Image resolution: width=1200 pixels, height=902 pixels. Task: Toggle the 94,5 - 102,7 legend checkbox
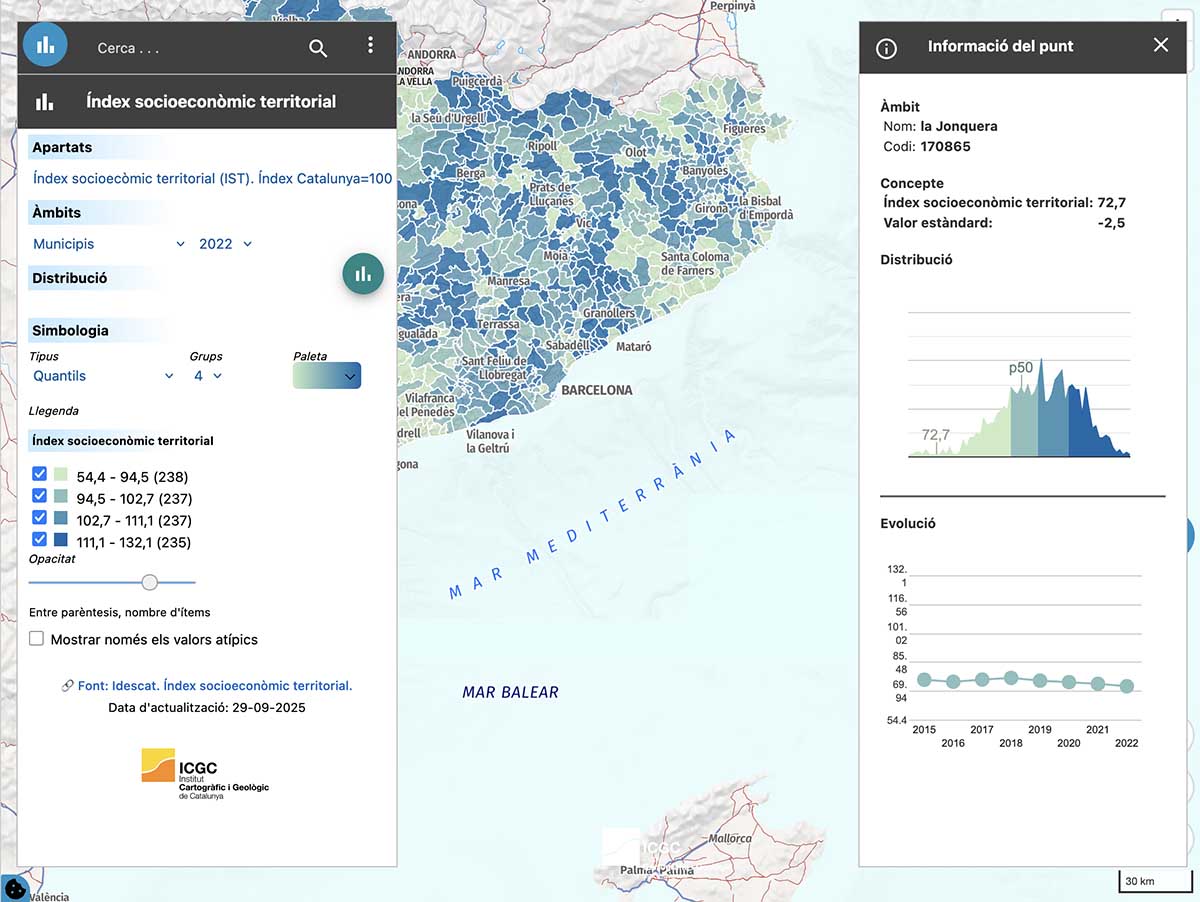pyautogui.click(x=40, y=496)
